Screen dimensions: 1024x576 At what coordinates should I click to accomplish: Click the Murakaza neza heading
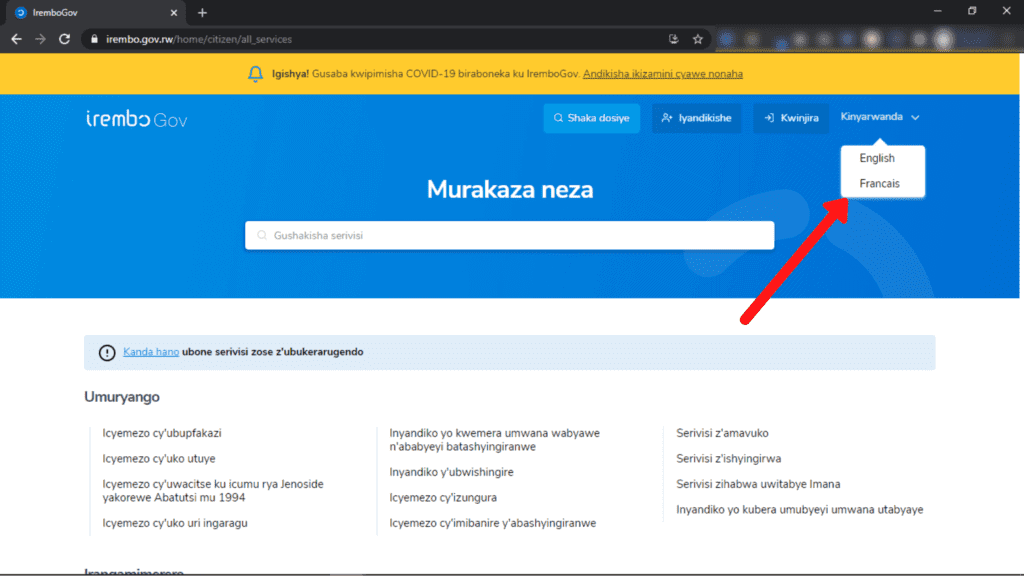point(510,189)
